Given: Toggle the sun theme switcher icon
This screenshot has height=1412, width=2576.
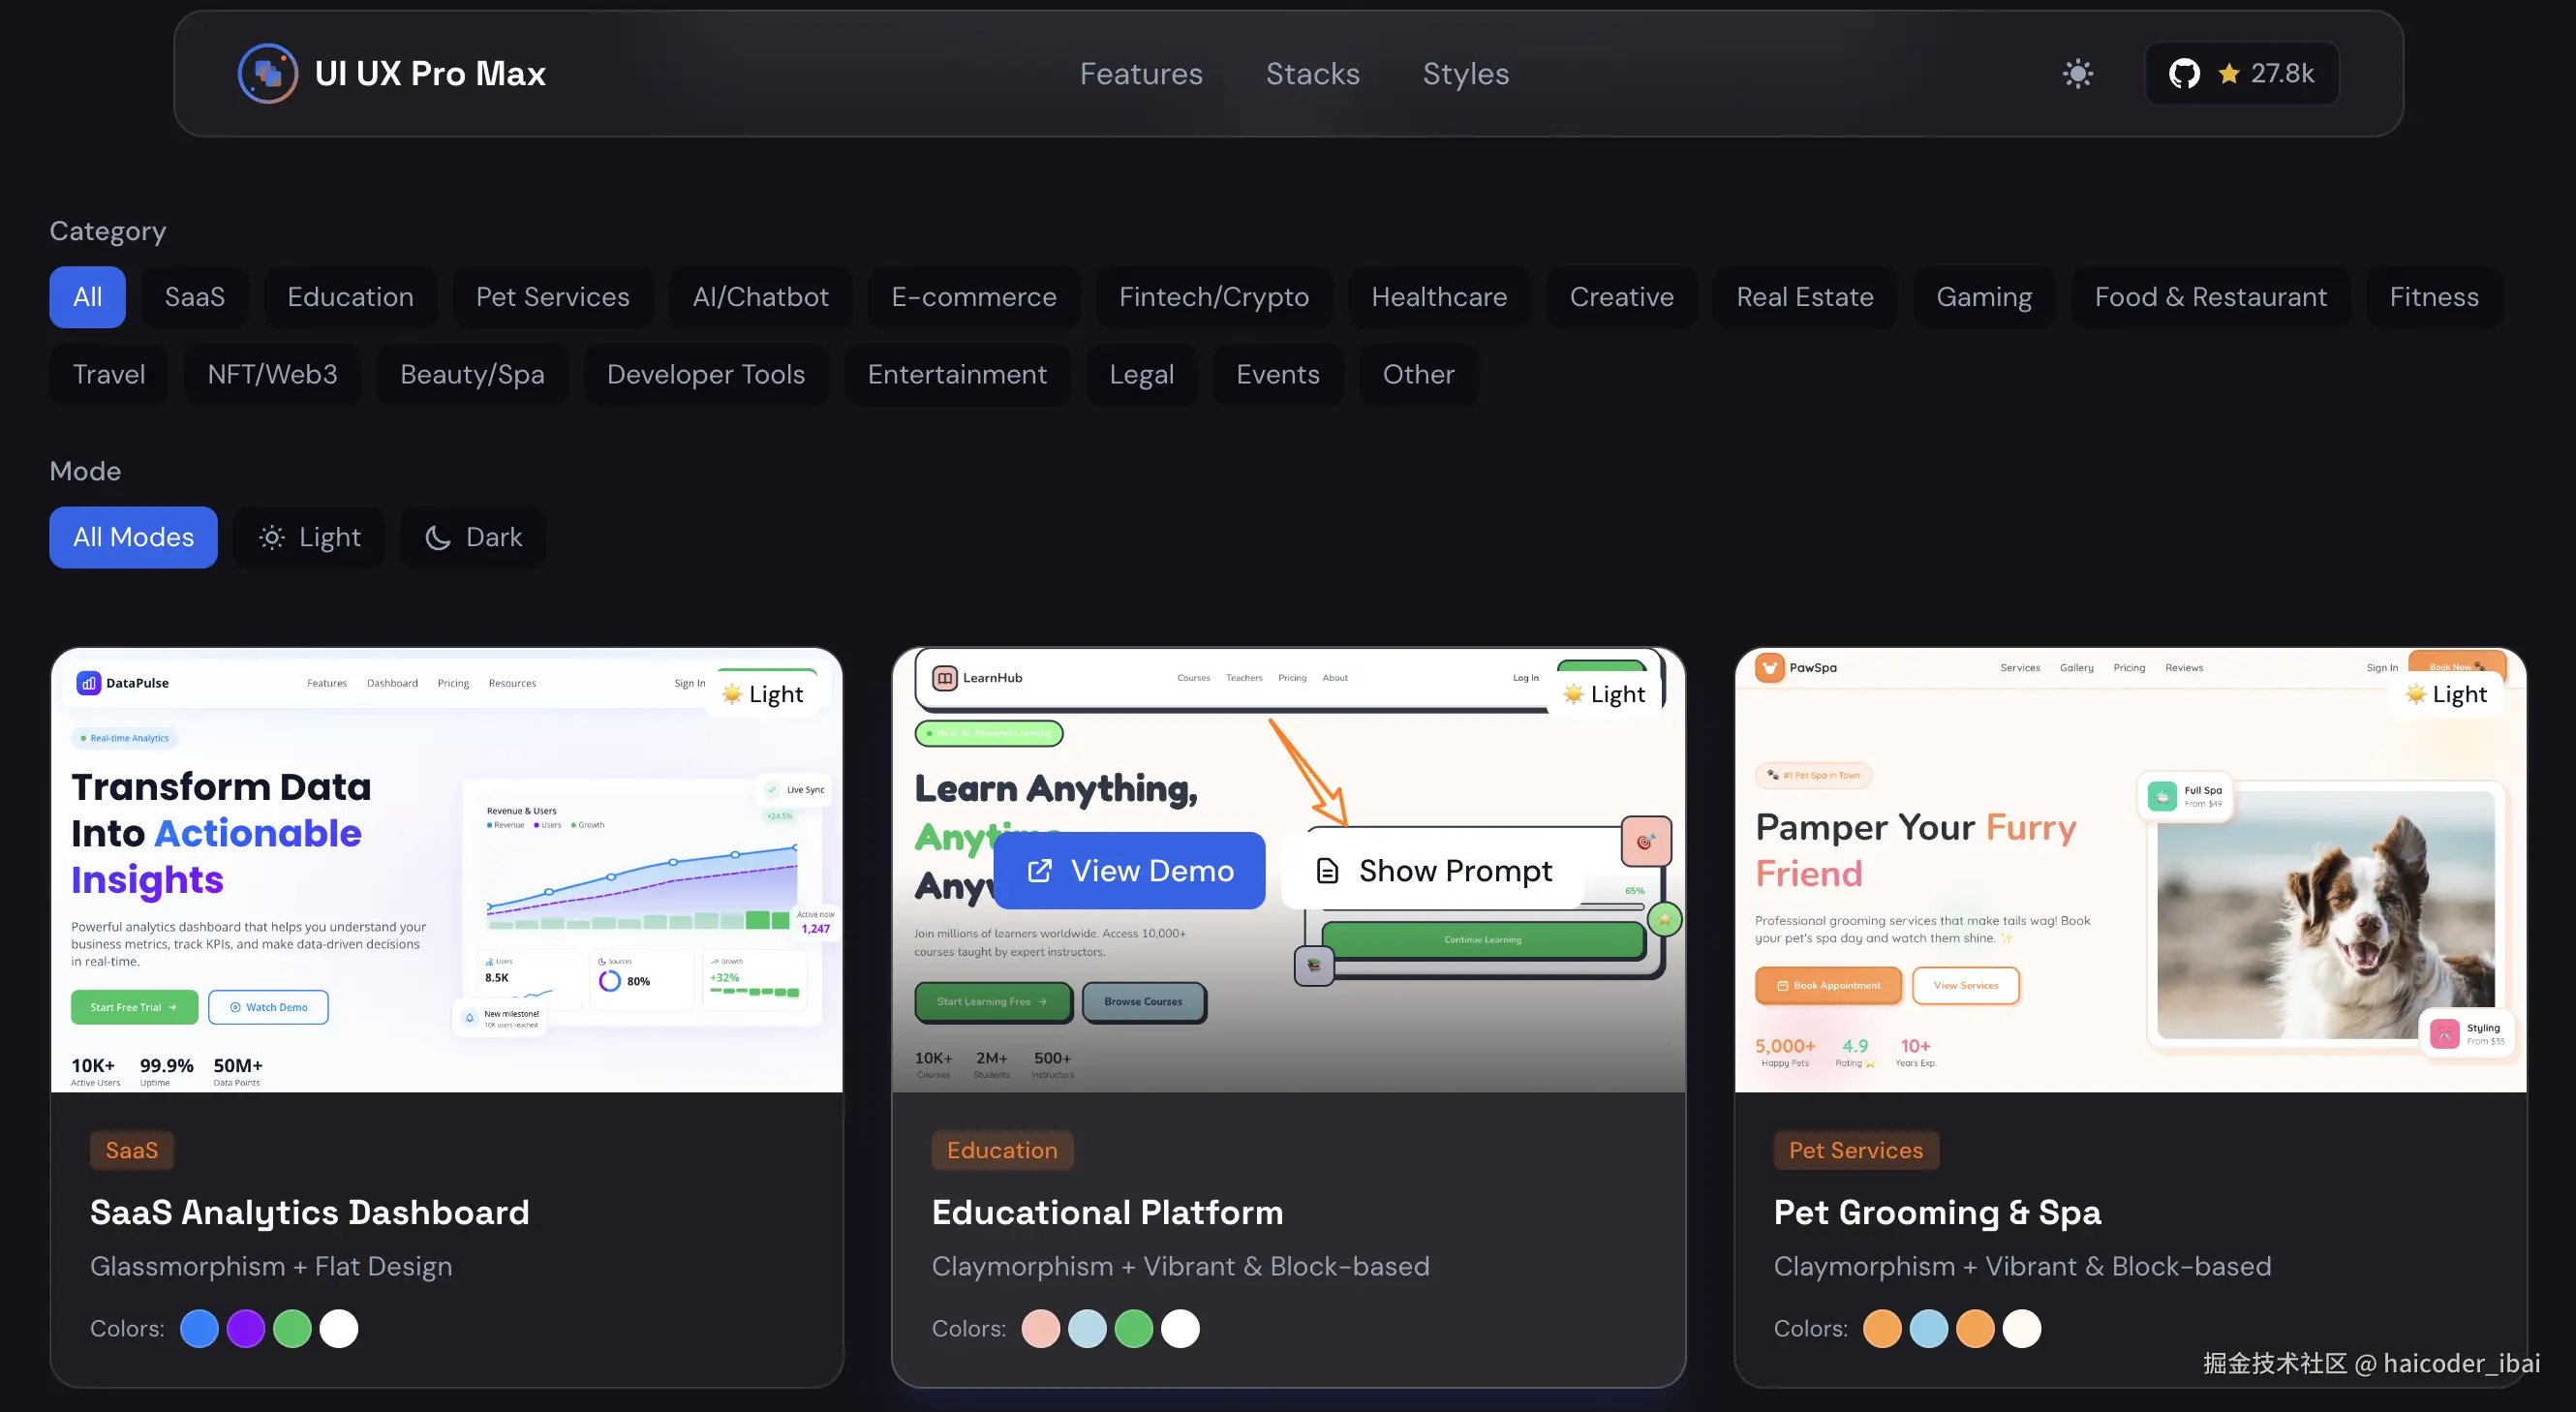Looking at the screenshot, I should pos(2077,73).
